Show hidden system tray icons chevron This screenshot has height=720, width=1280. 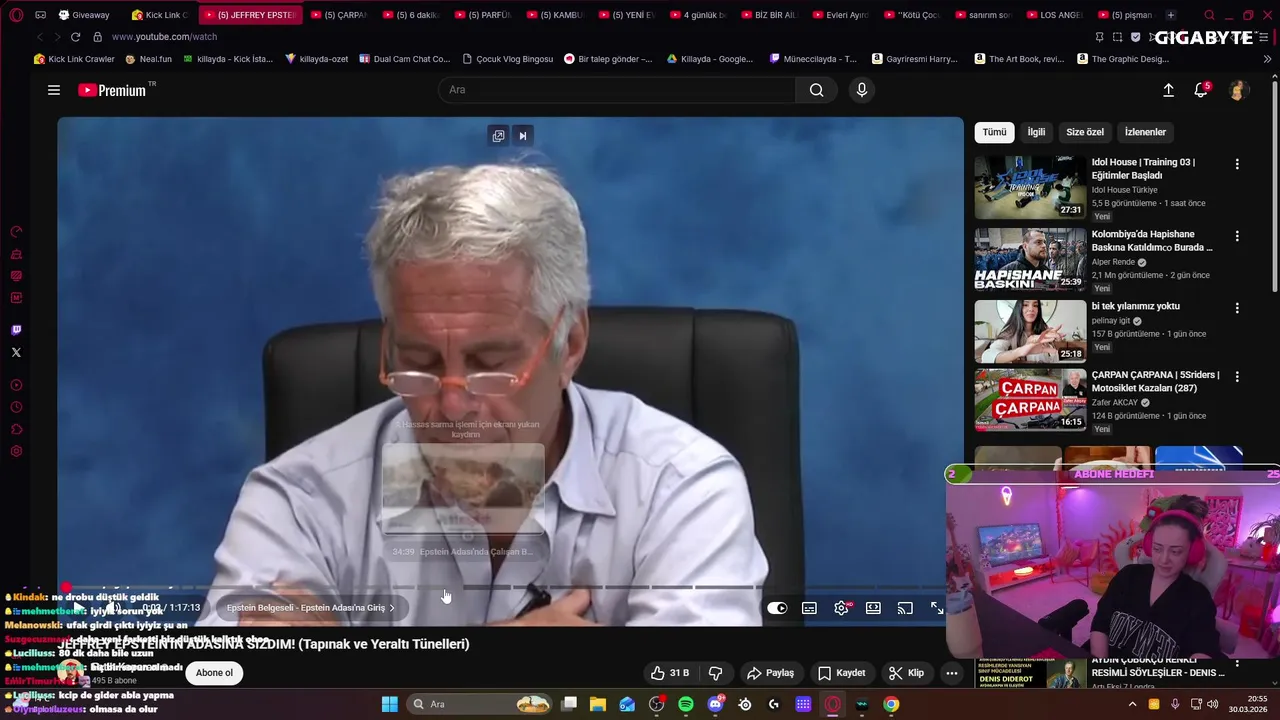click(x=1132, y=704)
